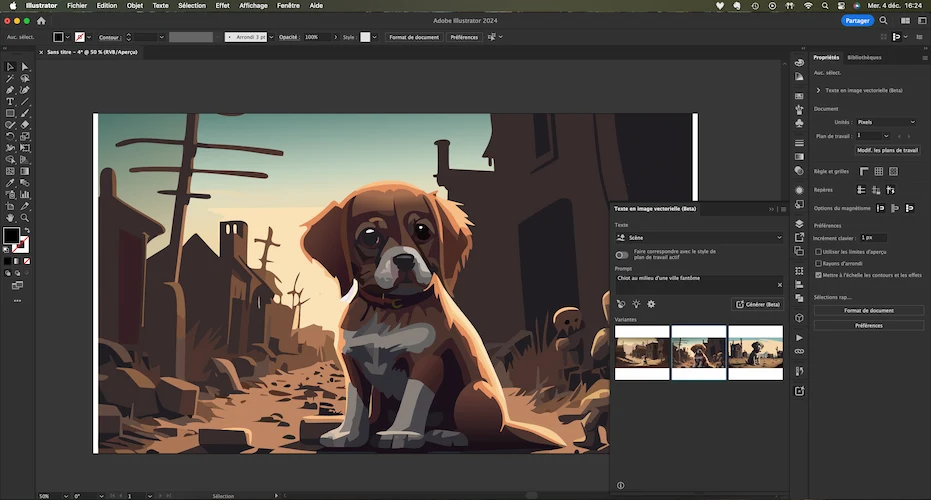Open the zoom level 50% dropdown

click(x=65, y=496)
